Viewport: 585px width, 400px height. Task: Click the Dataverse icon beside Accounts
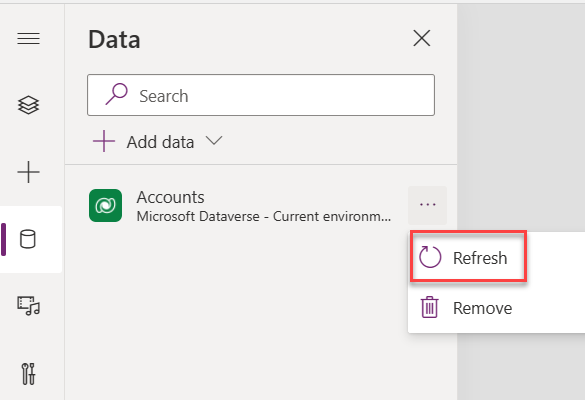coord(106,206)
